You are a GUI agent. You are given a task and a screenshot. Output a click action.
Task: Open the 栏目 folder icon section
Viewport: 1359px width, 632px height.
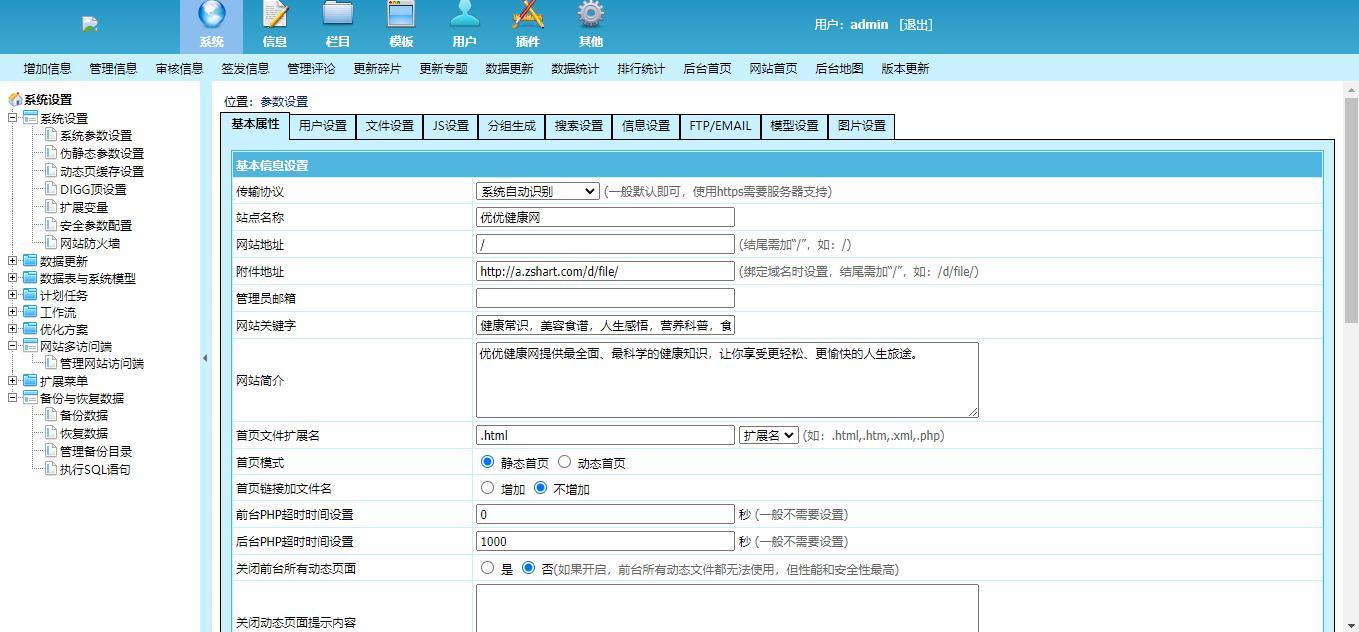coord(338,26)
